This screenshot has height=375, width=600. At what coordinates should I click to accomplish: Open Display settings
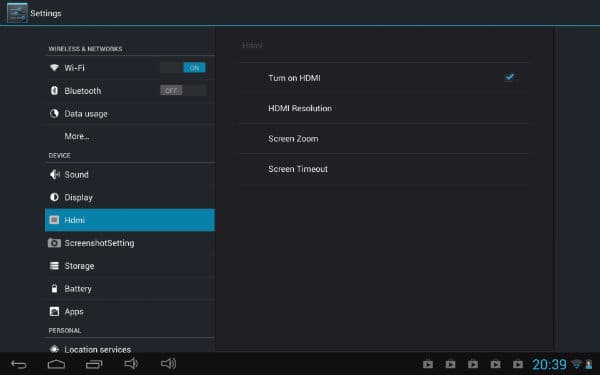click(x=130, y=197)
